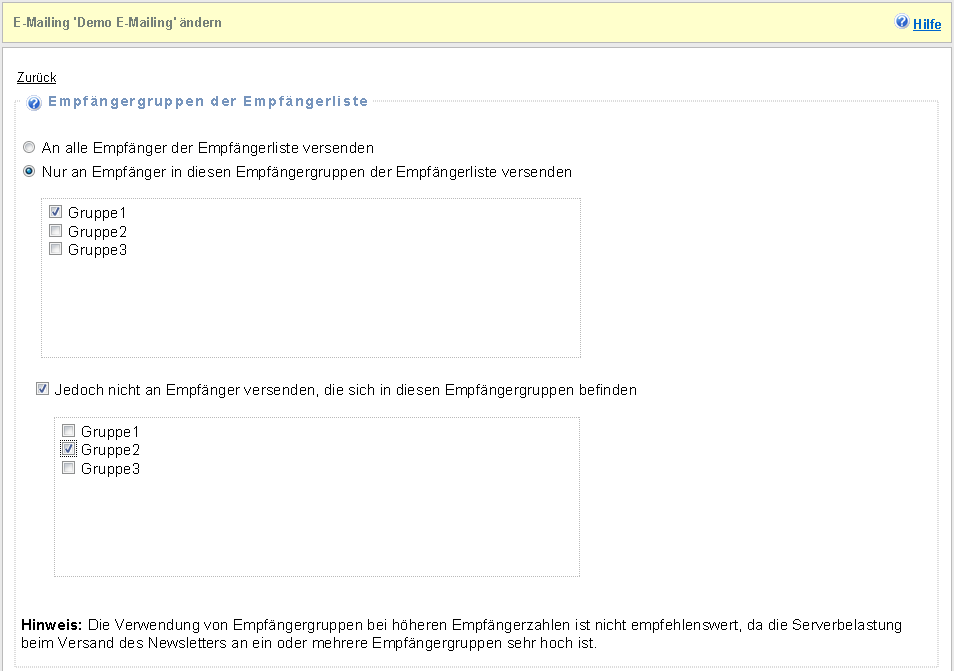Click the 'Empfängergruppen der Empfängerliste' section heading
Viewport: 954px width, 671px height.
[208, 101]
